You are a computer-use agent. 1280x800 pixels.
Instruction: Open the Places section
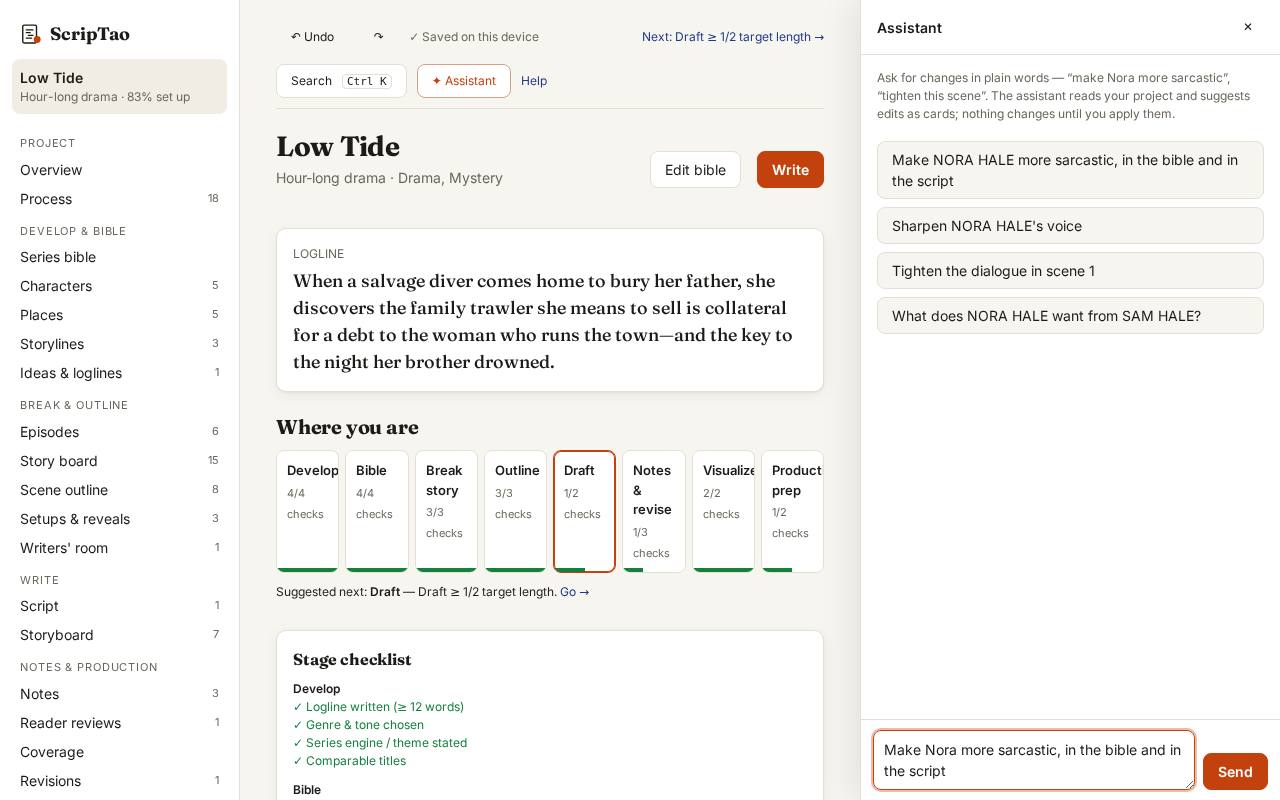pyautogui.click(x=119, y=315)
